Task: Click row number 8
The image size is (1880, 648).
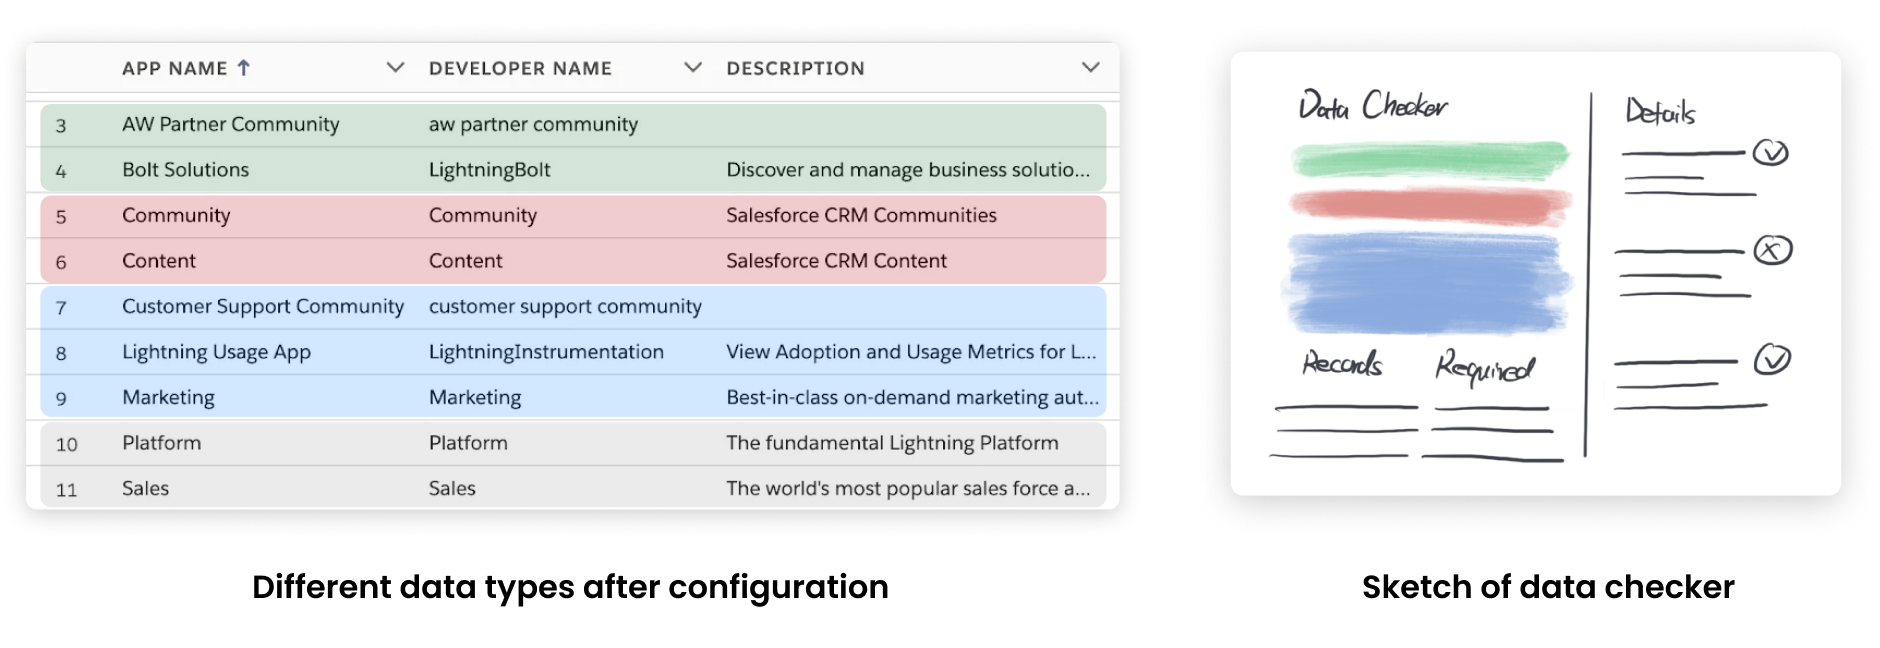Action: [61, 354]
